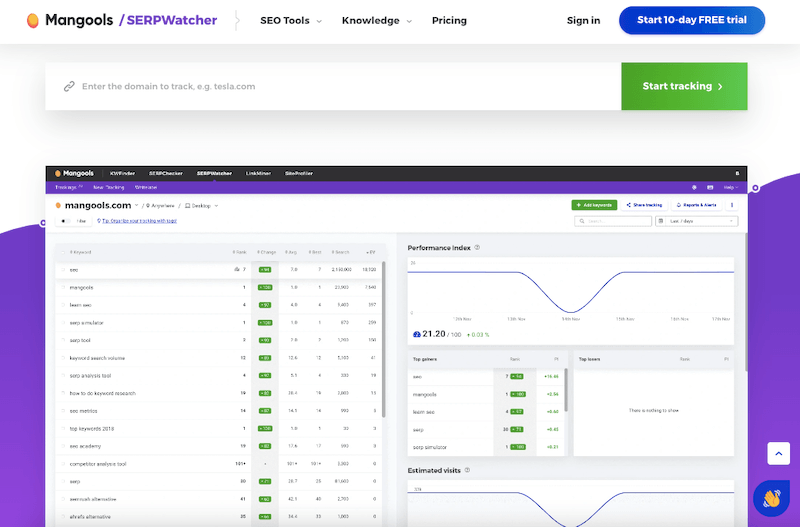Tick the checkbox for keyword mangools
The height and width of the screenshot is (527, 800).
[x=64, y=287]
